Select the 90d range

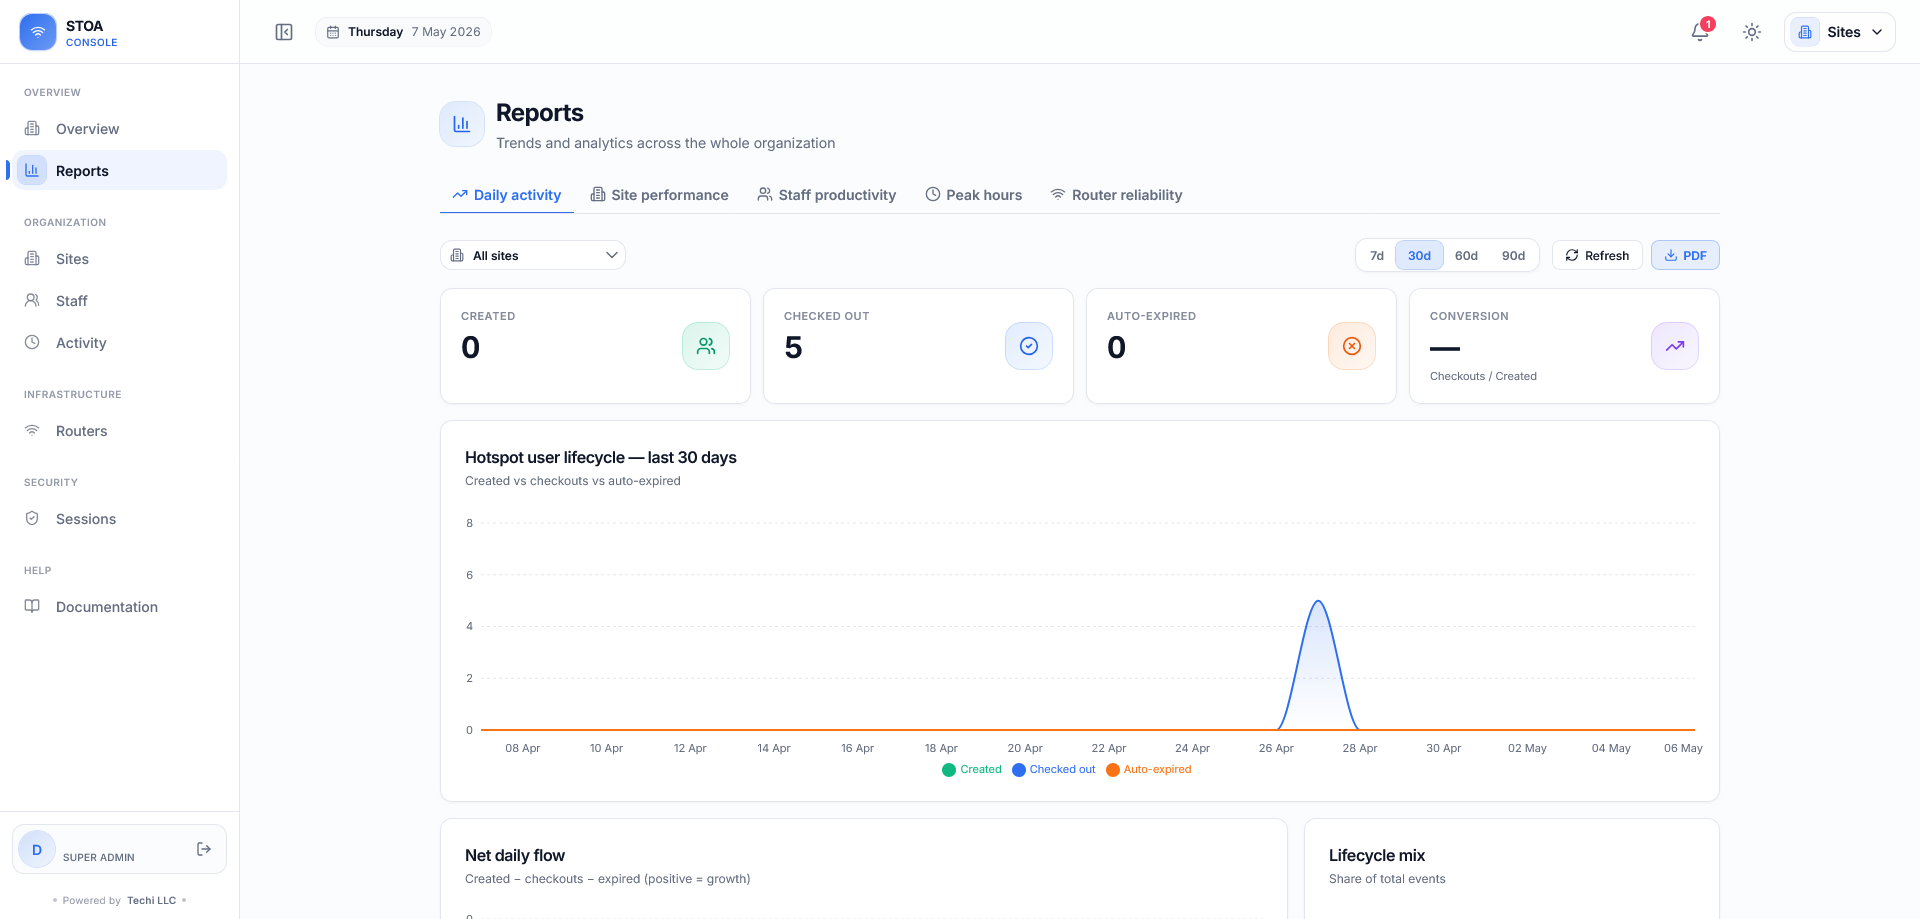tap(1513, 256)
